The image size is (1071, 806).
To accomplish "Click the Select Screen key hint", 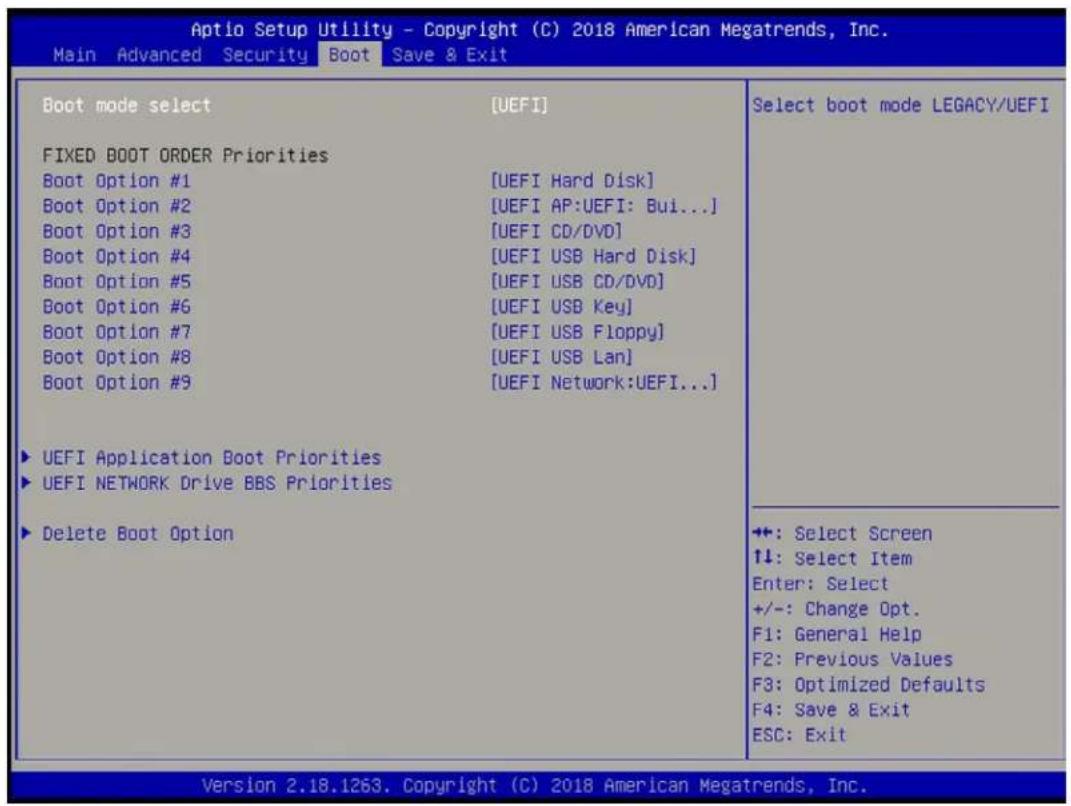I will pyautogui.click(x=842, y=533).
